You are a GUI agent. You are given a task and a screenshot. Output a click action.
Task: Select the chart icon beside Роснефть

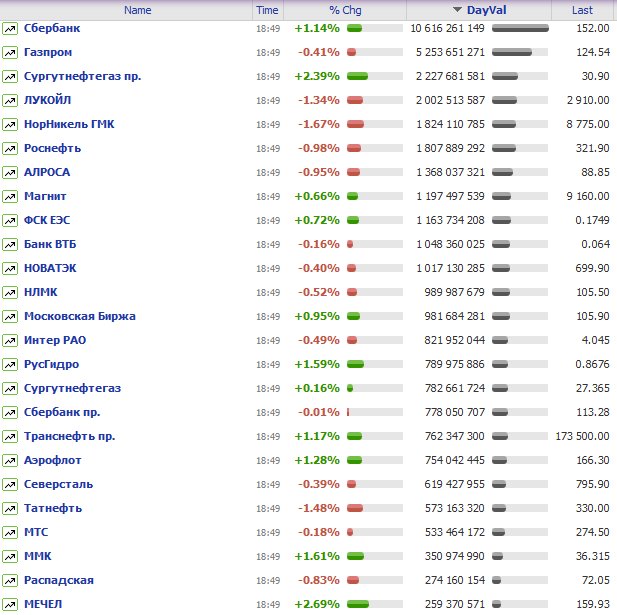pyautogui.click(x=10, y=148)
